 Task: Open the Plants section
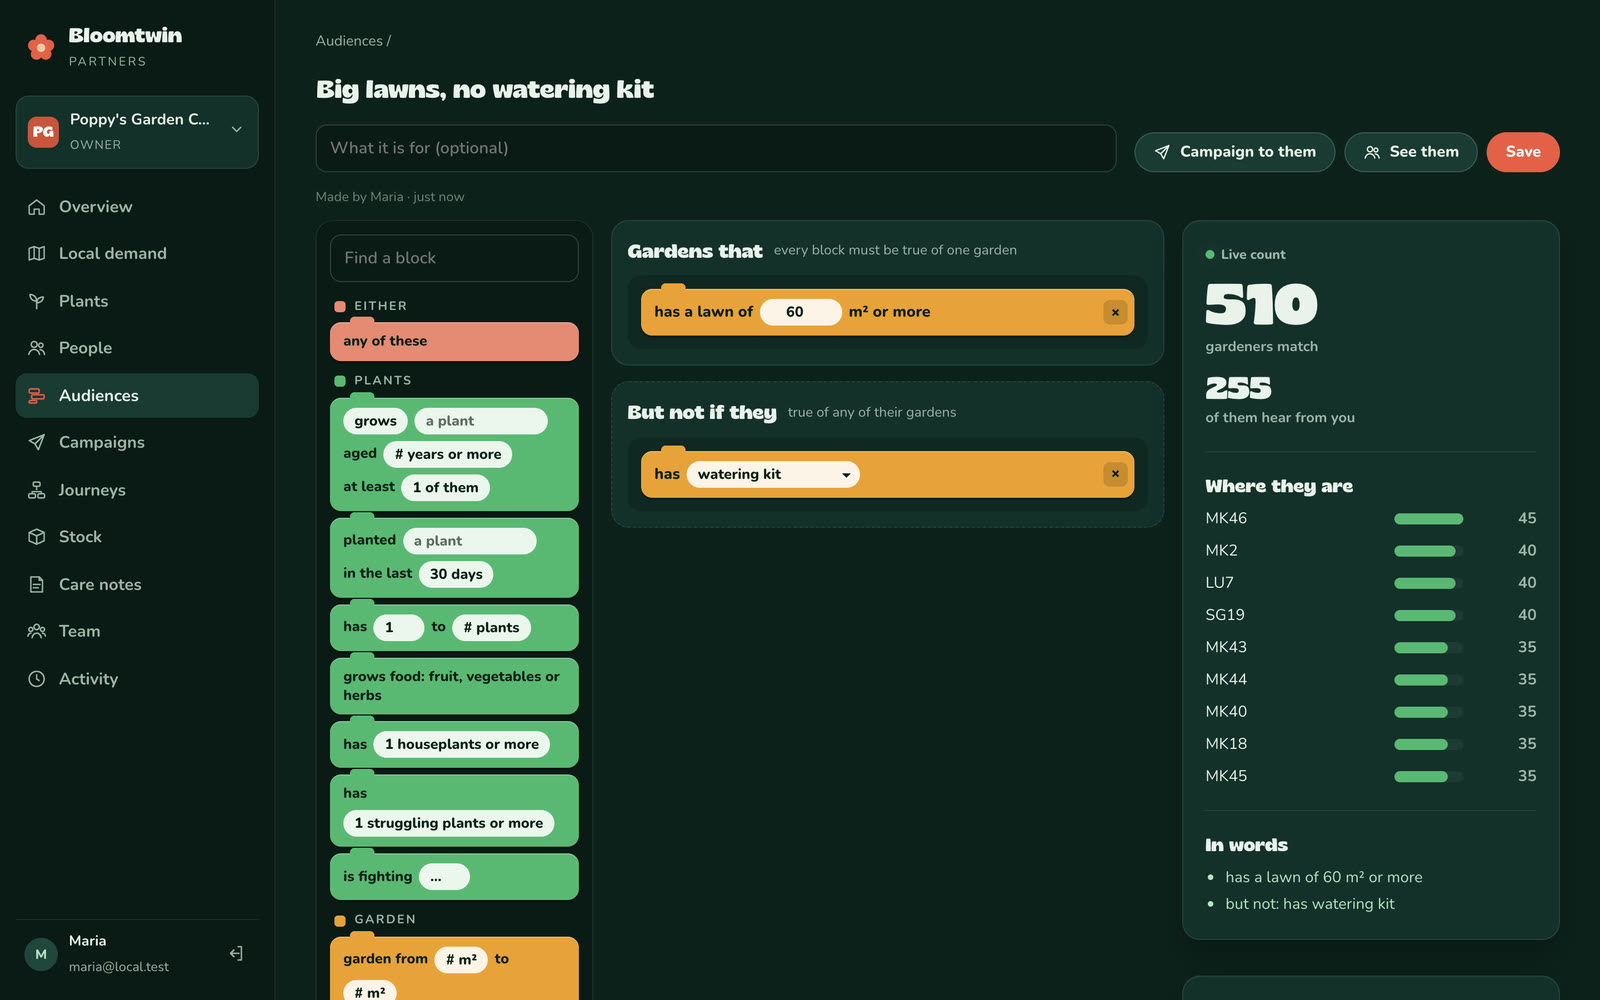(137, 301)
